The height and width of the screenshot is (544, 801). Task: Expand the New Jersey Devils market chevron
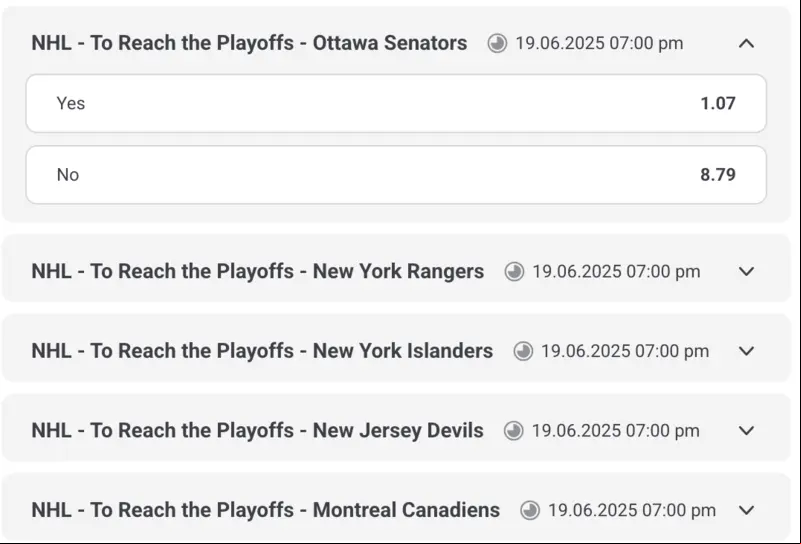coord(746,431)
